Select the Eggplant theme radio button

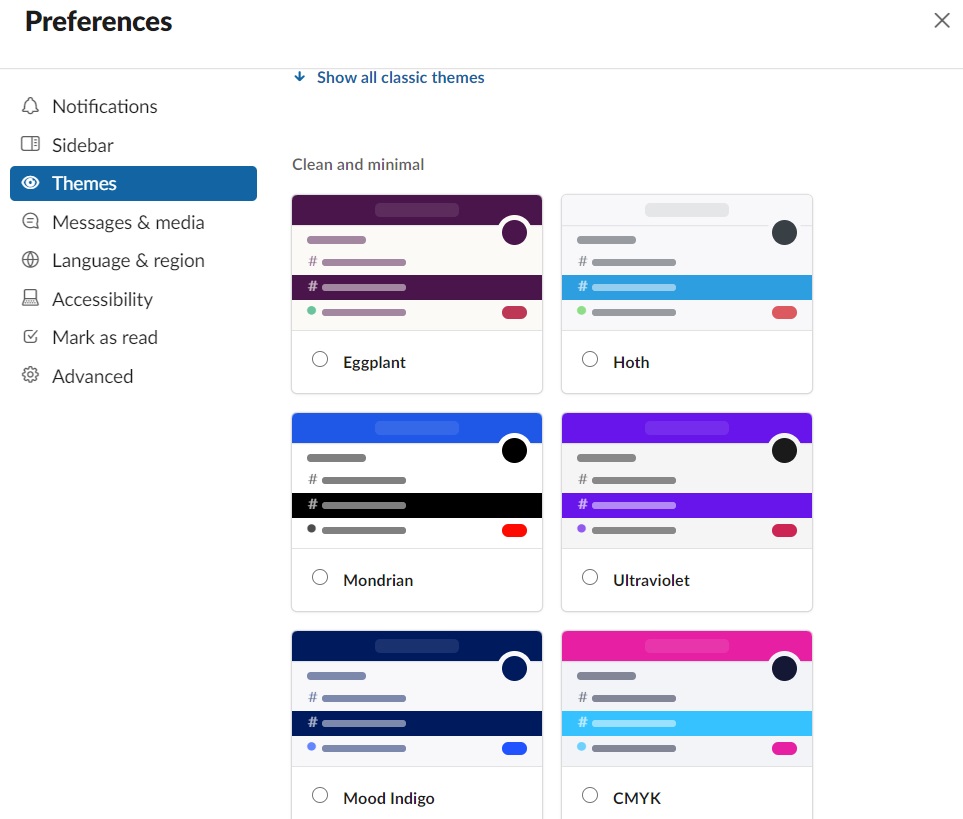click(320, 359)
